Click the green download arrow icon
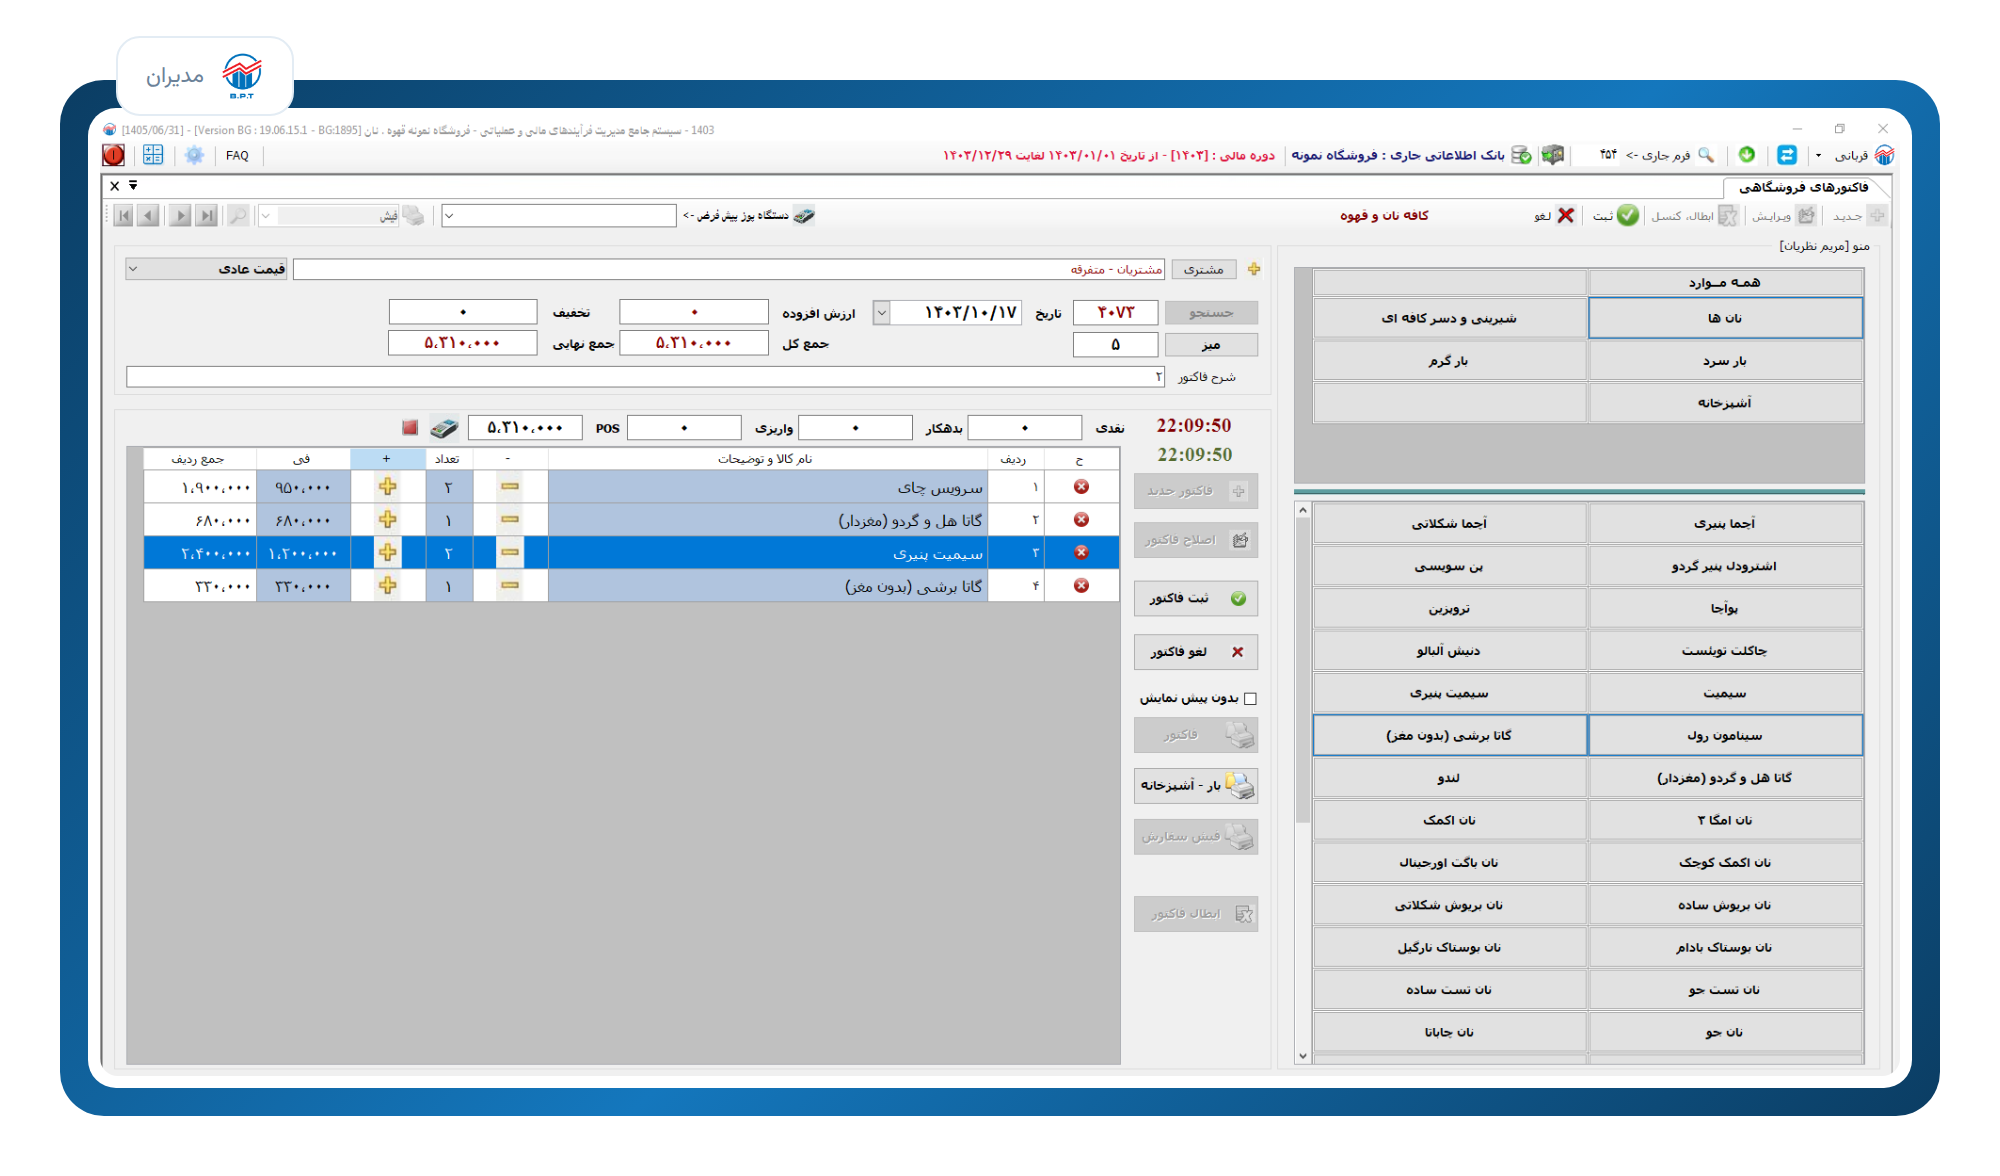 point(1747,155)
